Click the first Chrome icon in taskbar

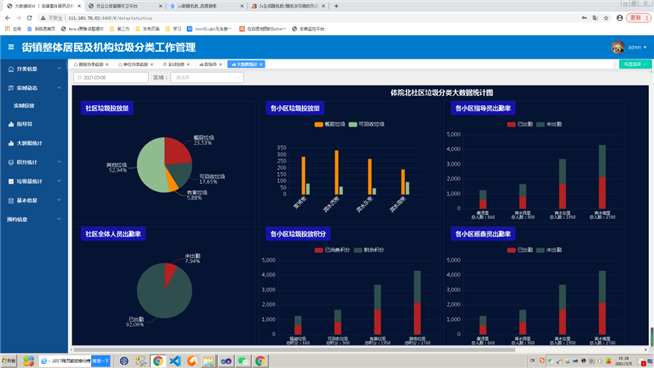coord(158,360)
